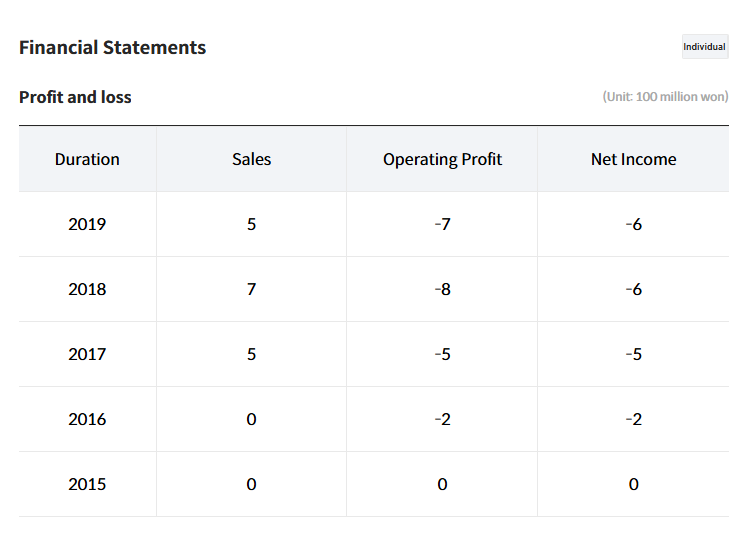Click the 2016 Operating Profit value -2
Image resolution: width=747 pixels, height=537 pixels.
(442, 419)
